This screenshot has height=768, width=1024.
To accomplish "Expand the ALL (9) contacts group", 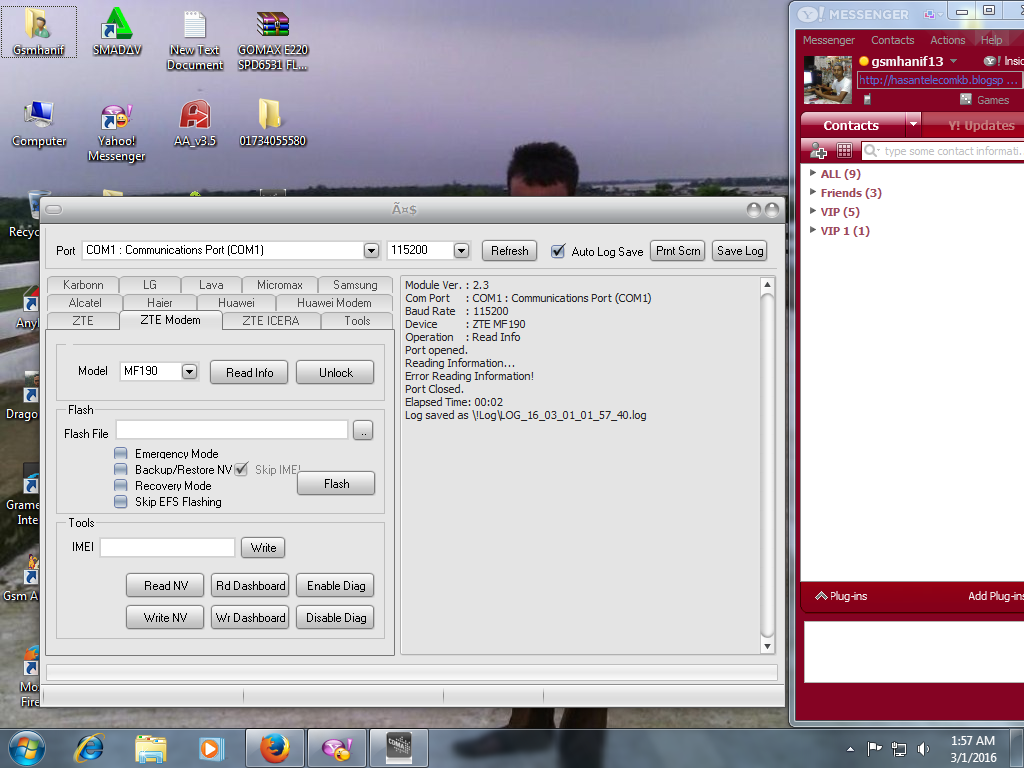I will coord(813,173).
